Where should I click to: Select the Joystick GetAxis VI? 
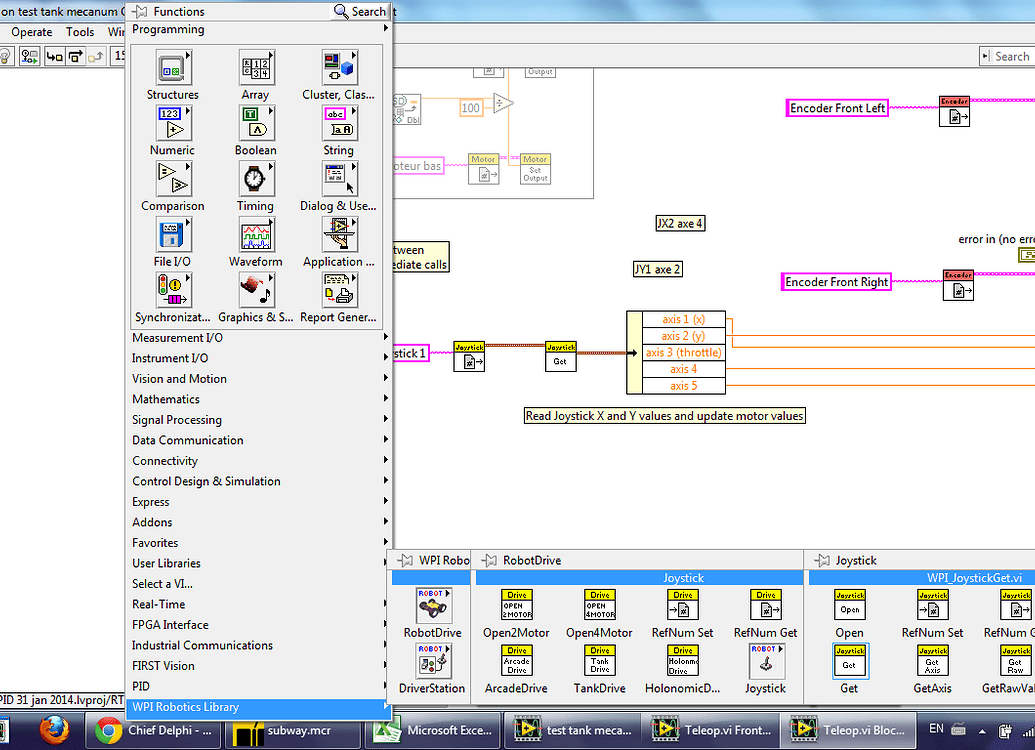click(933, 660)
